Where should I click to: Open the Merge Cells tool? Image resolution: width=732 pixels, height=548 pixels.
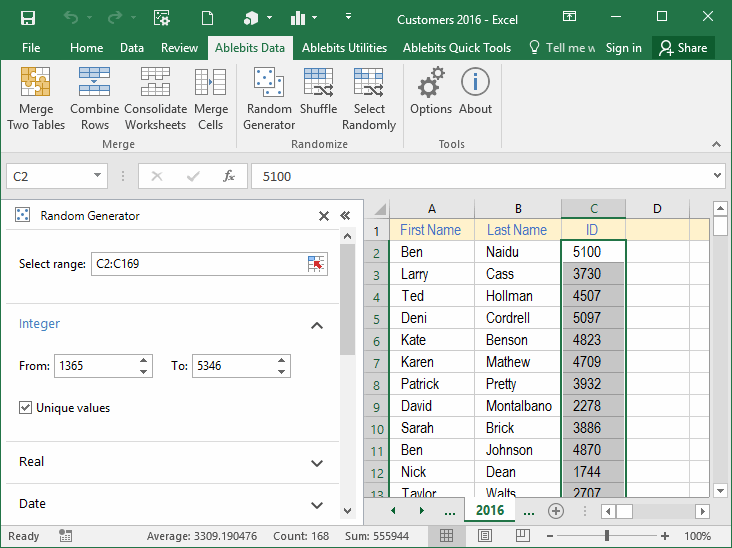pyautogui.click(x=211, y=99)
